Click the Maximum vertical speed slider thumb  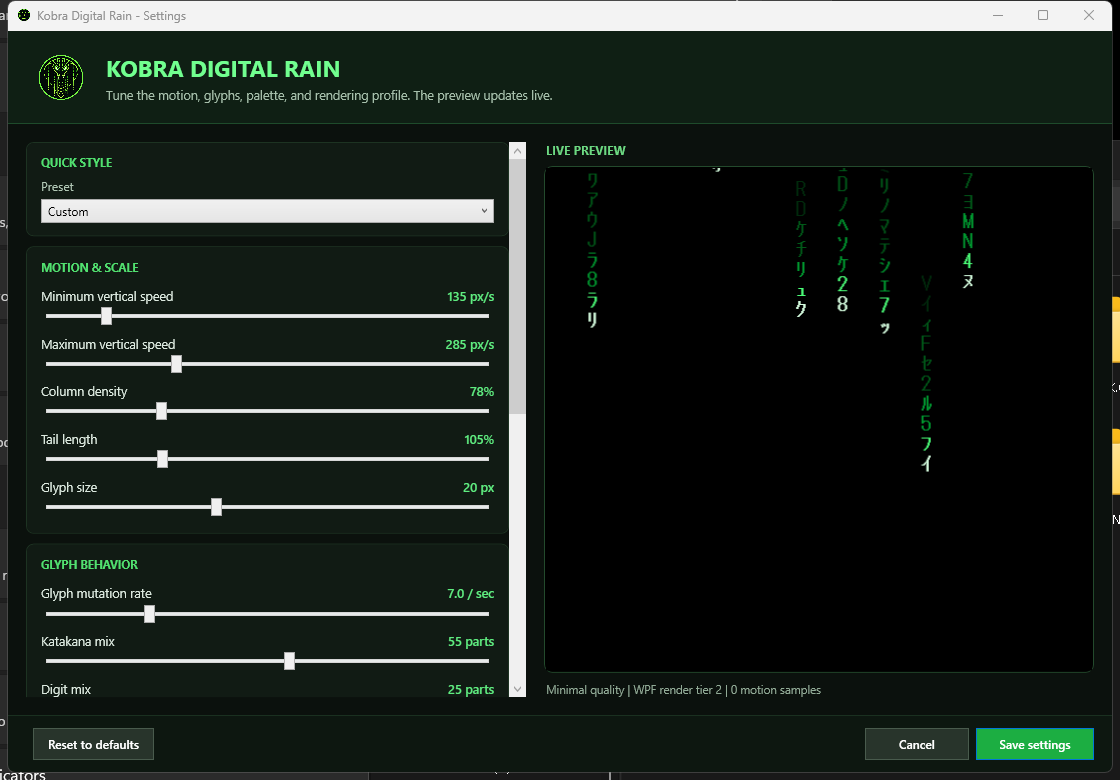pos(176,364)
